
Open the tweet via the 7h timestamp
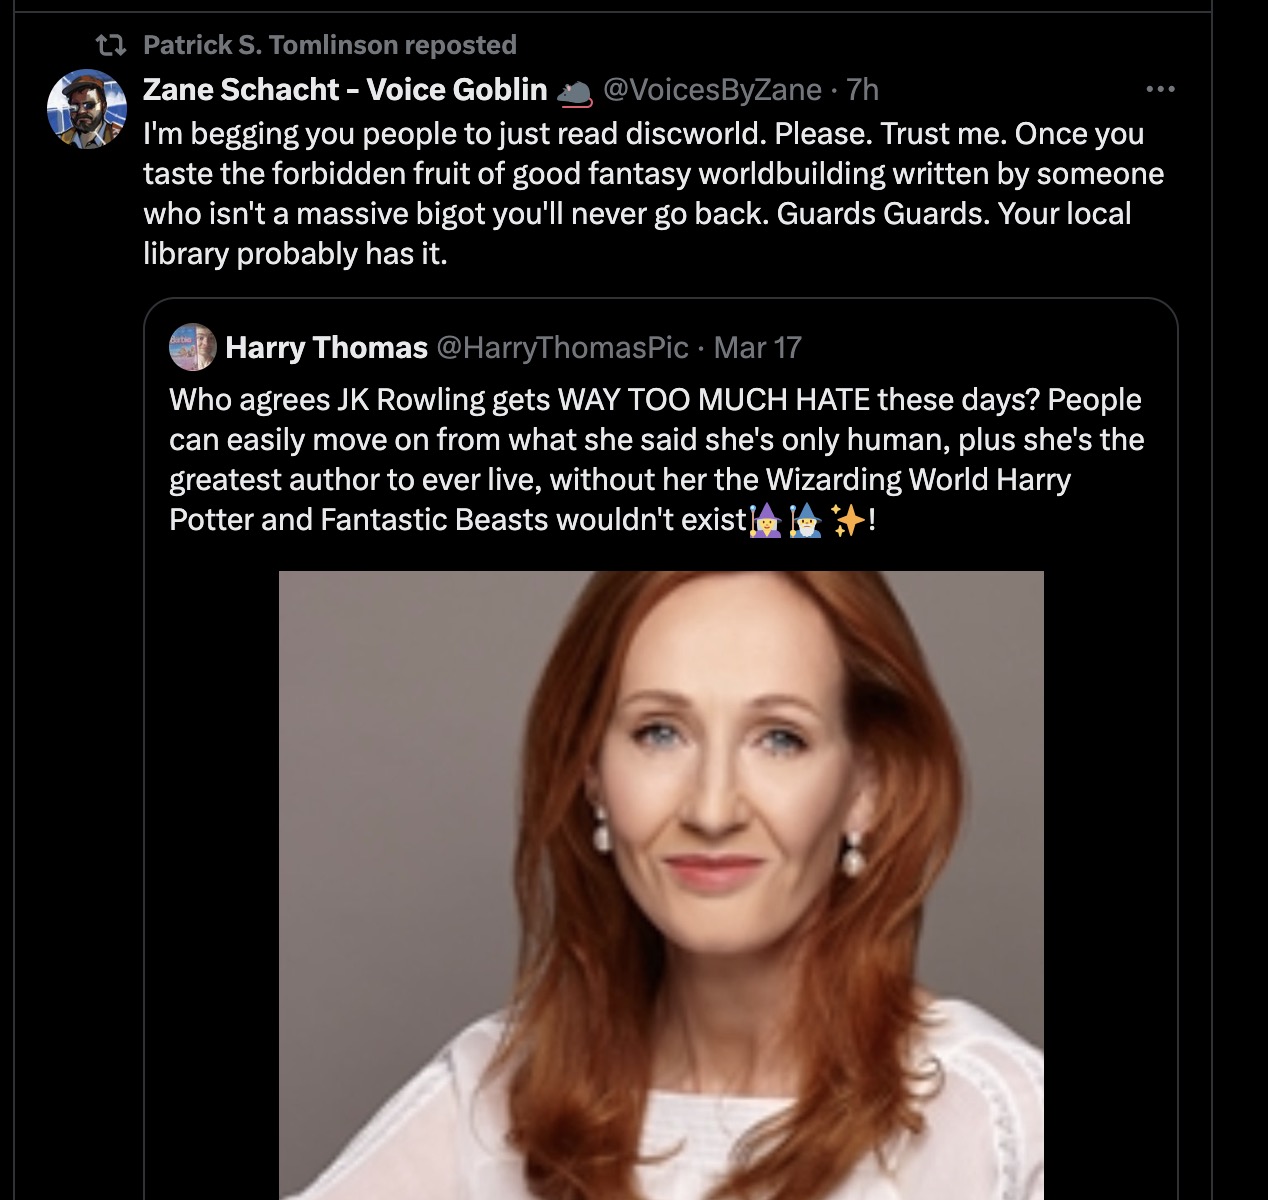(x=862, y=89)
